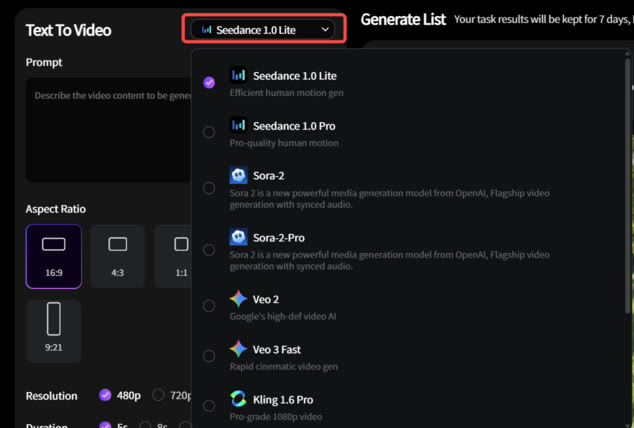The height and width of the screenshot is (428, 634).
Task: Select the Kling 1.6 Pro radio button
Action: click(x=209, y=406)
